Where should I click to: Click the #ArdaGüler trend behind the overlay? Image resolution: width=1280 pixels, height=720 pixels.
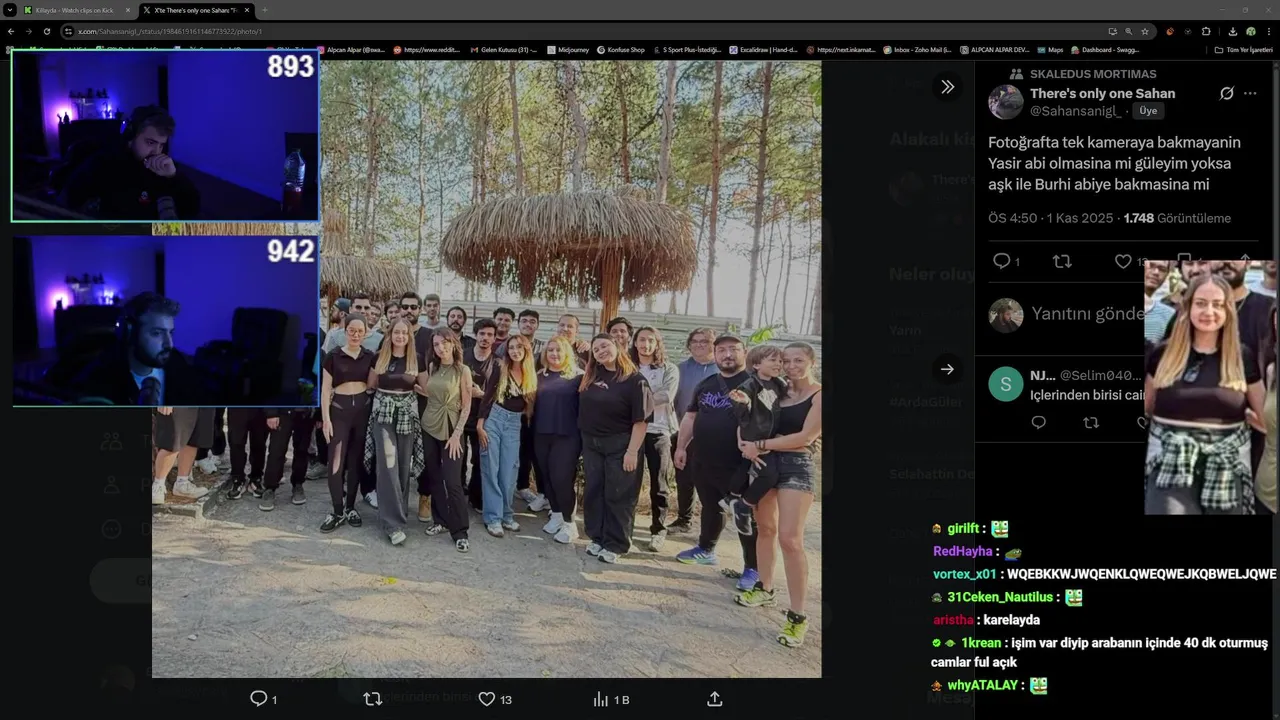(x=925, y=402)
